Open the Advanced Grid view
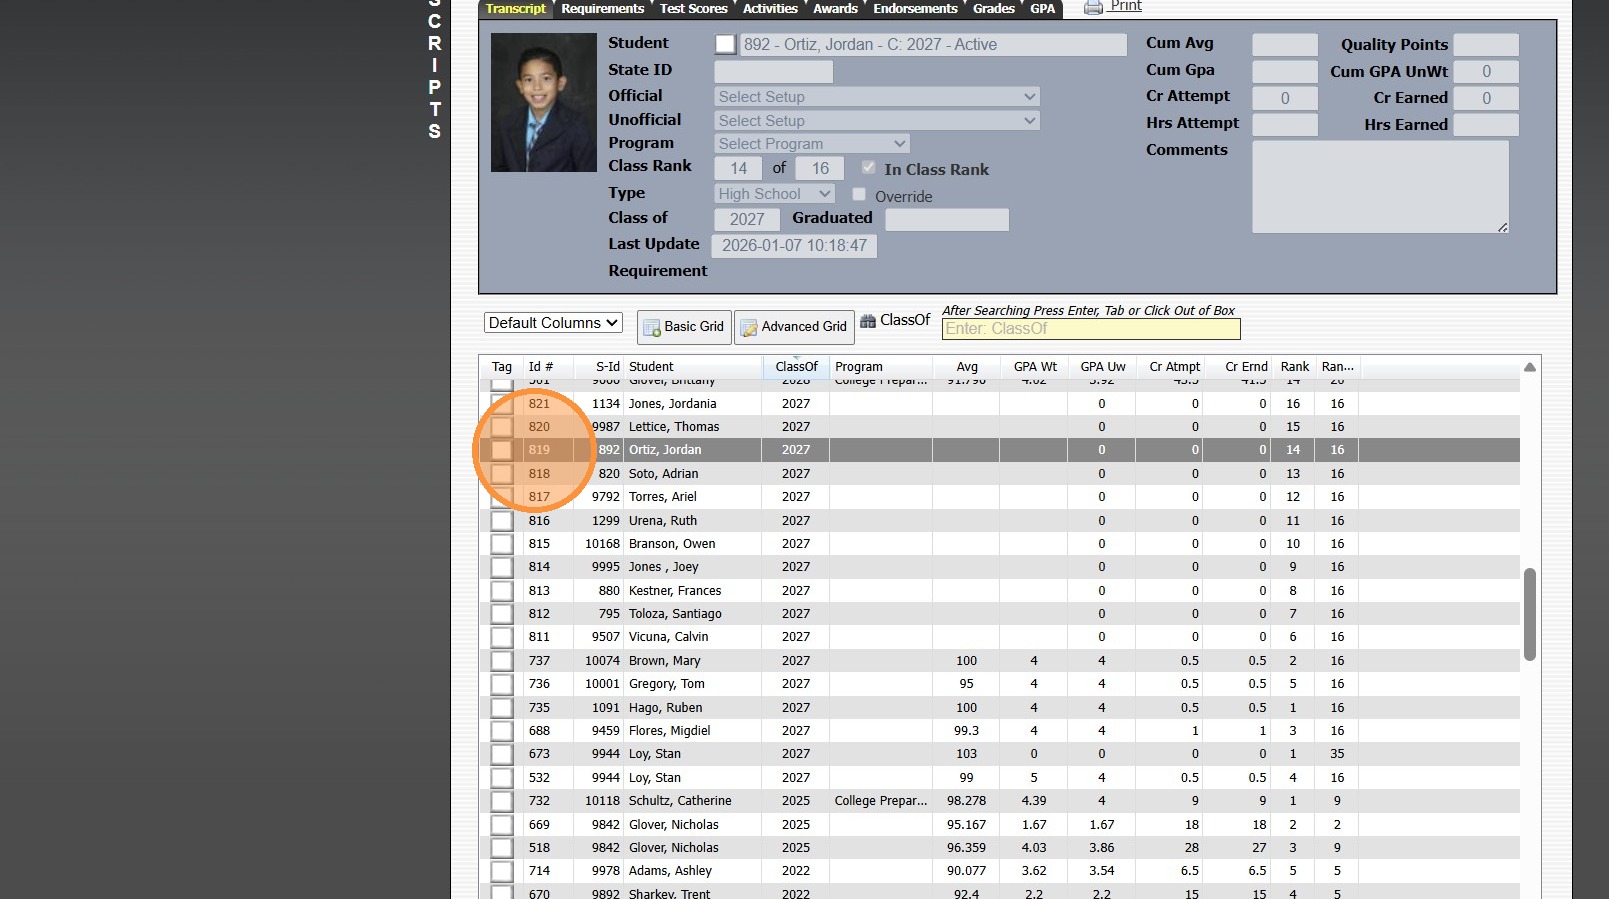The image size is (1609, 899). (794, 327)
